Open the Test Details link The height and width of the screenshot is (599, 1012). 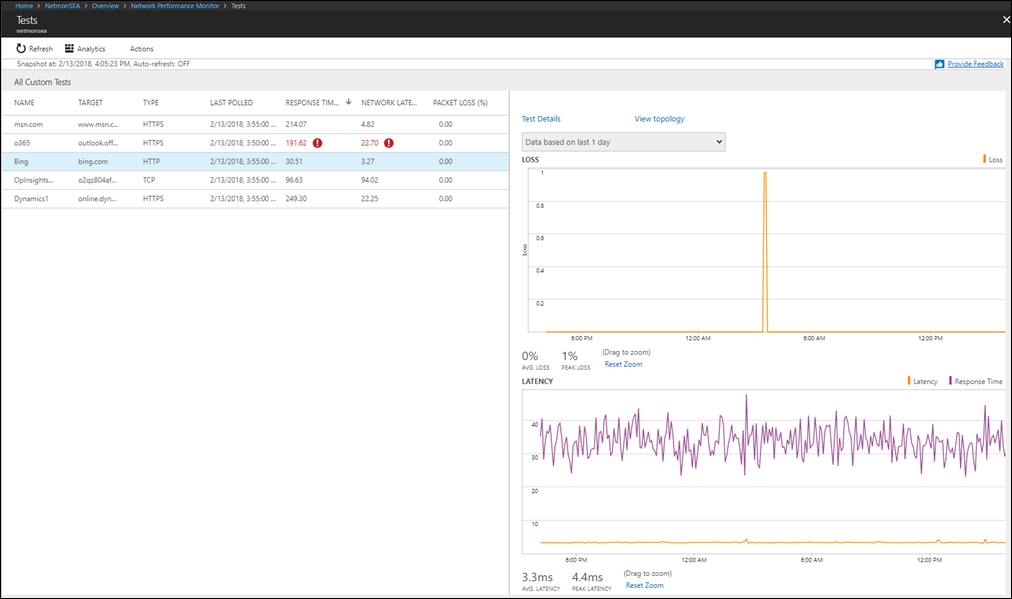click(x=541, y=119)
